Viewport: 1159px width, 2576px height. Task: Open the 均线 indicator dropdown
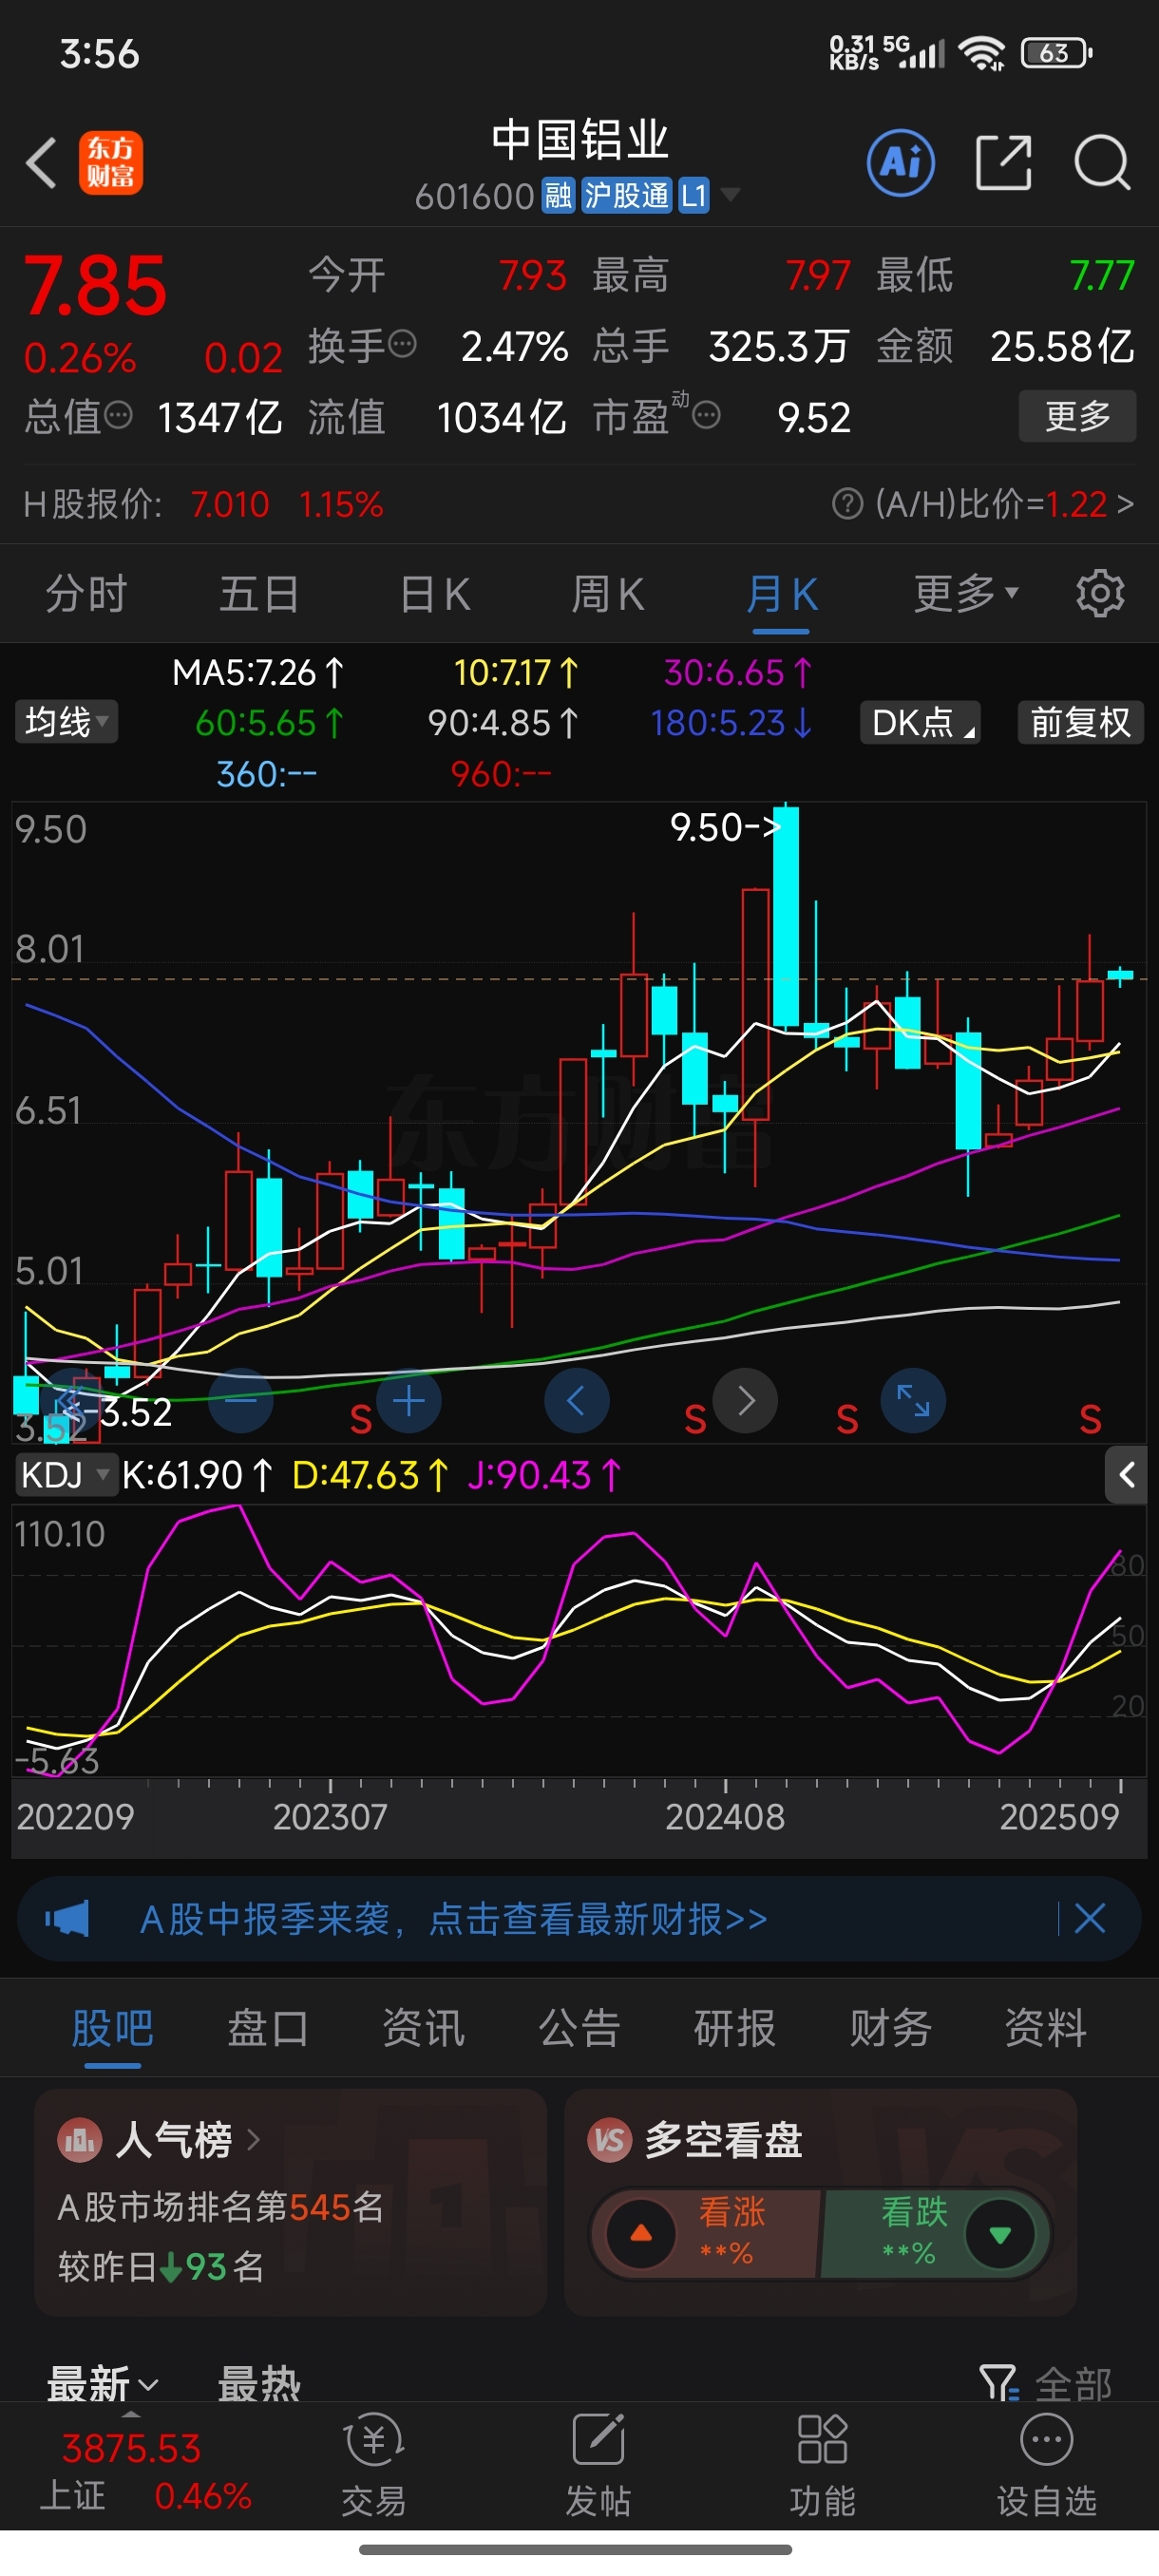(x=66, y=722)
